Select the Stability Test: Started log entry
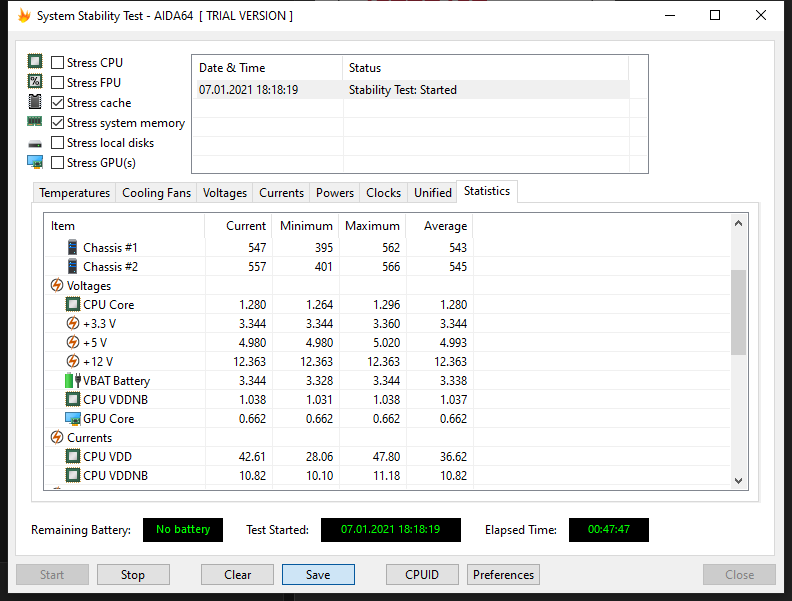The image size is (792, 601). pos(413,90)
